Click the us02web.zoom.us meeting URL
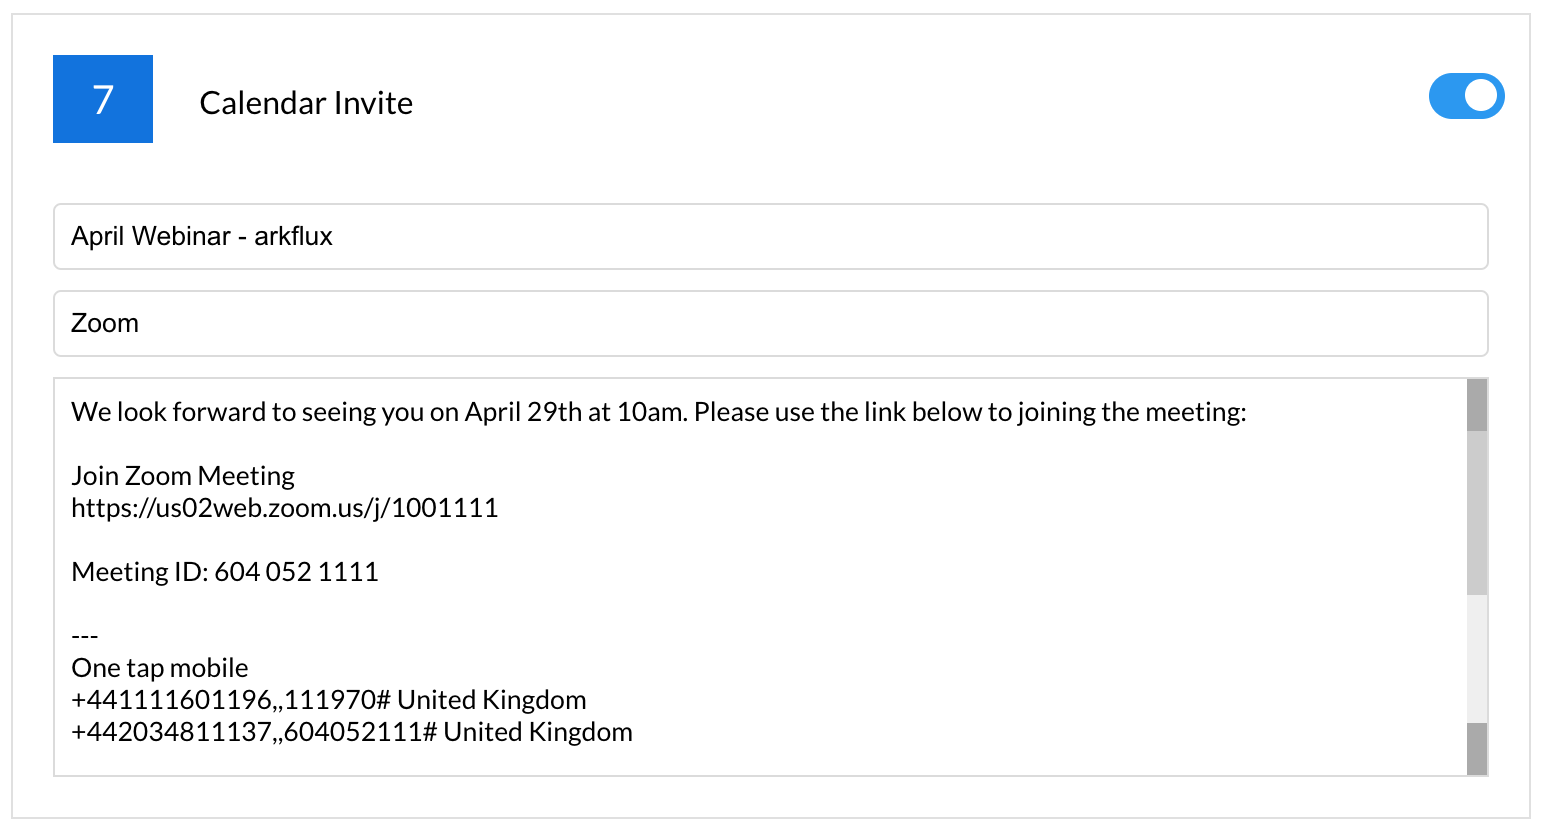The image size is (1542, 834). tap(284, 508)
